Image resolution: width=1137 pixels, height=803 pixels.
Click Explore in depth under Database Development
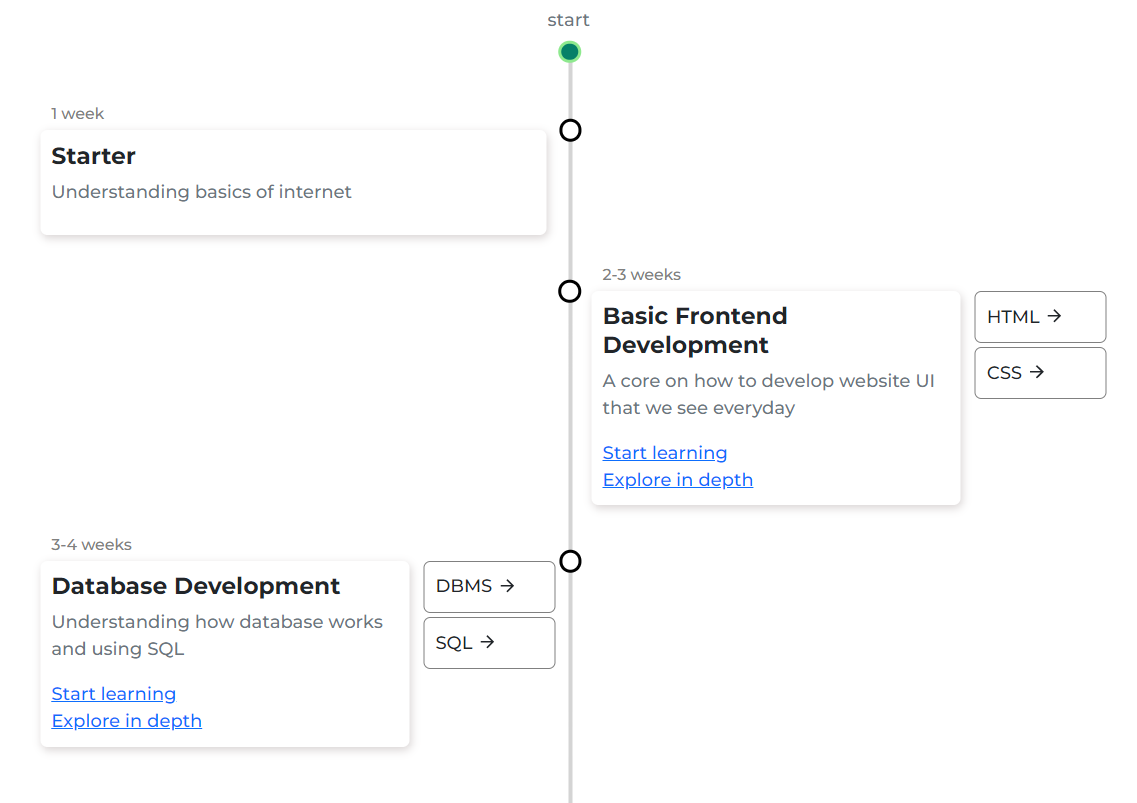(126, 721)
